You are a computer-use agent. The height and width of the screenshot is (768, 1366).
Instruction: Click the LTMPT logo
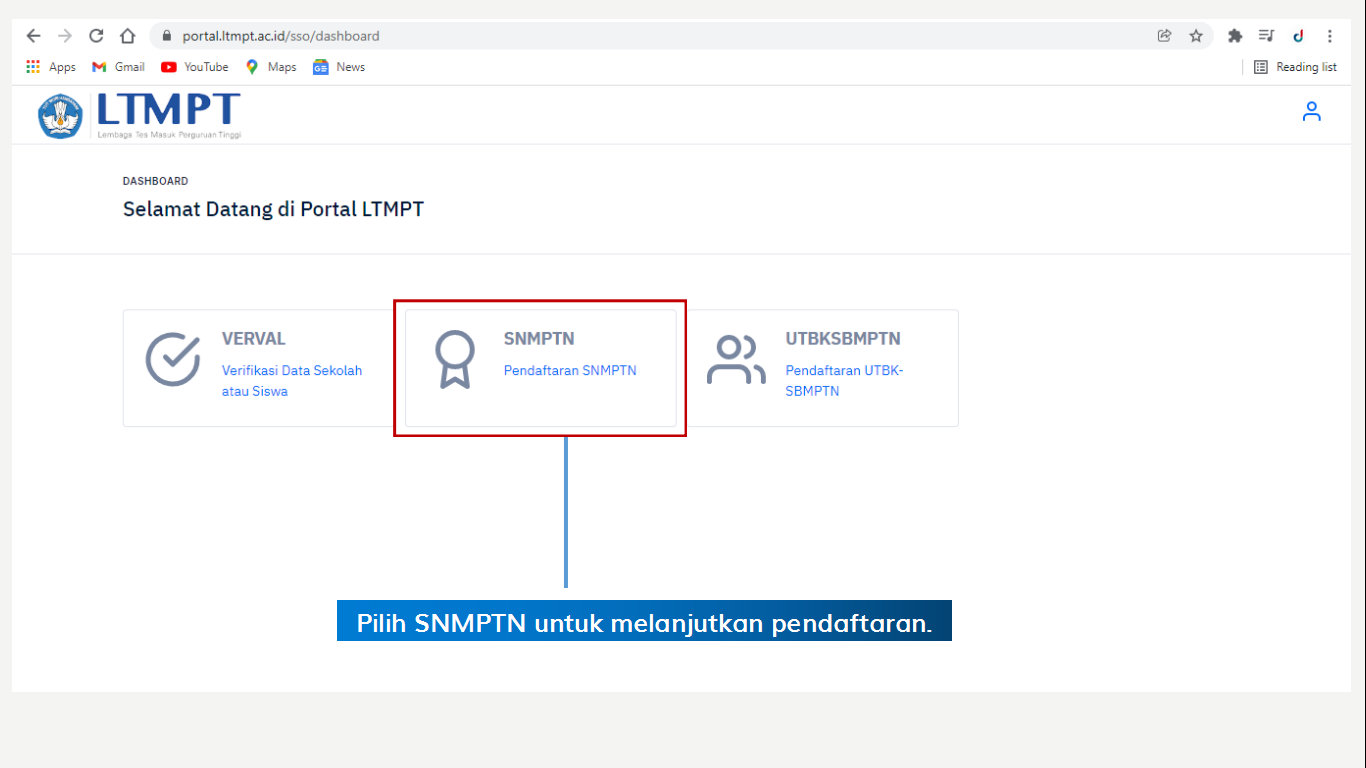coord(140,115)
